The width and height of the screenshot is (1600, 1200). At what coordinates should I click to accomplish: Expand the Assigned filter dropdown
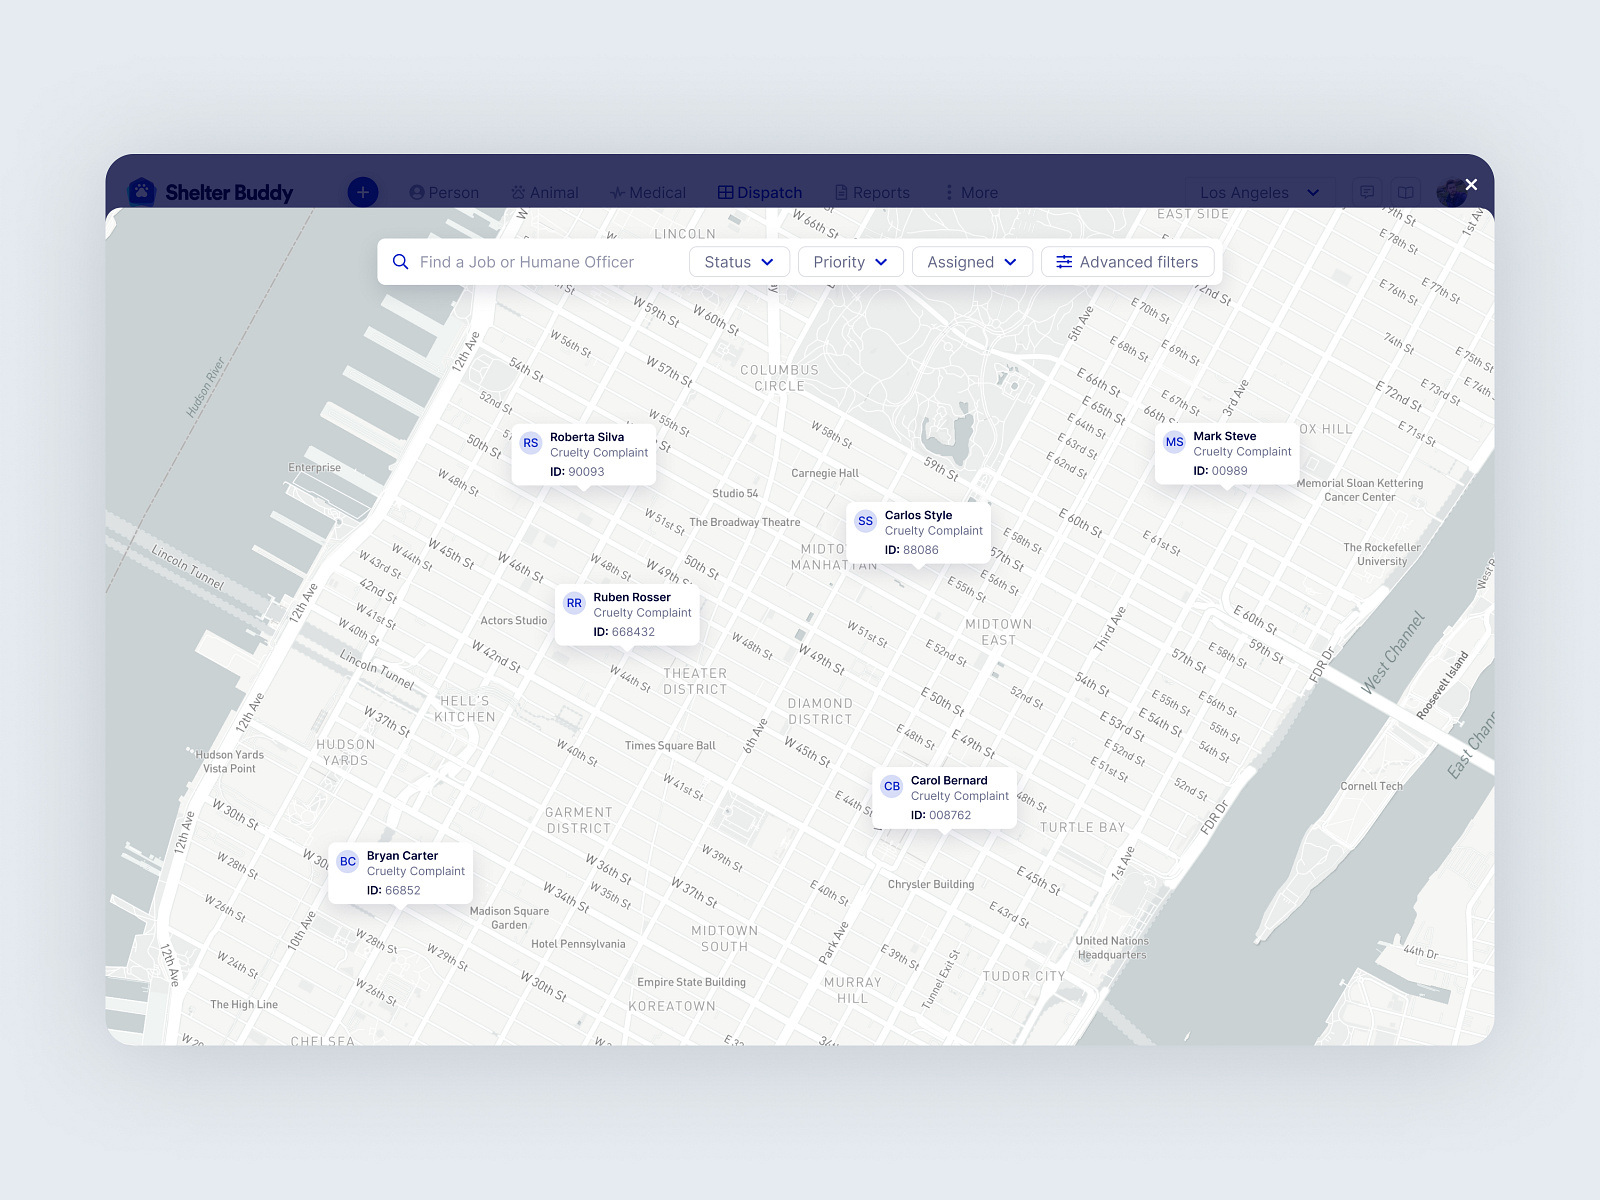coord(971,262)
